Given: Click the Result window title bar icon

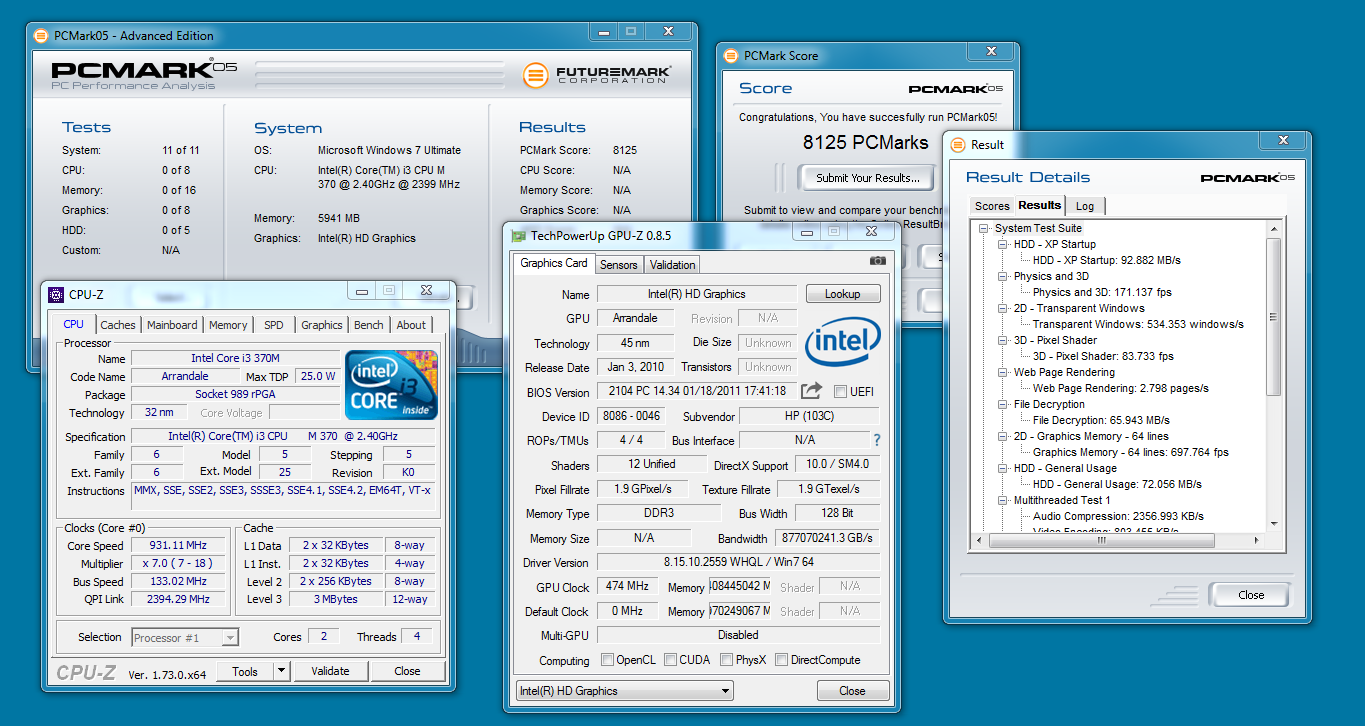Looking at the screenshot, I should pos(958,144).
